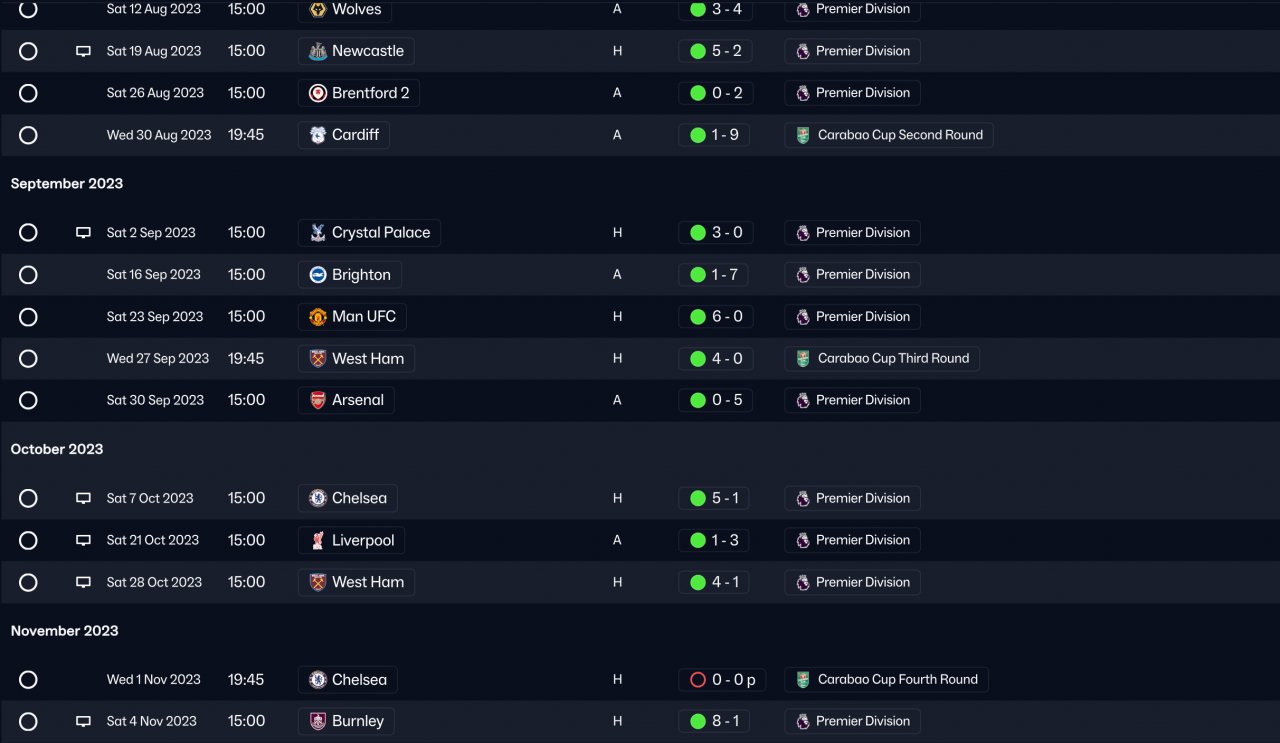1280x743 pixels.
Task: Open the 1 - 9 result against Cardiff
Action: pyautogui.click(x=715, y=135)
